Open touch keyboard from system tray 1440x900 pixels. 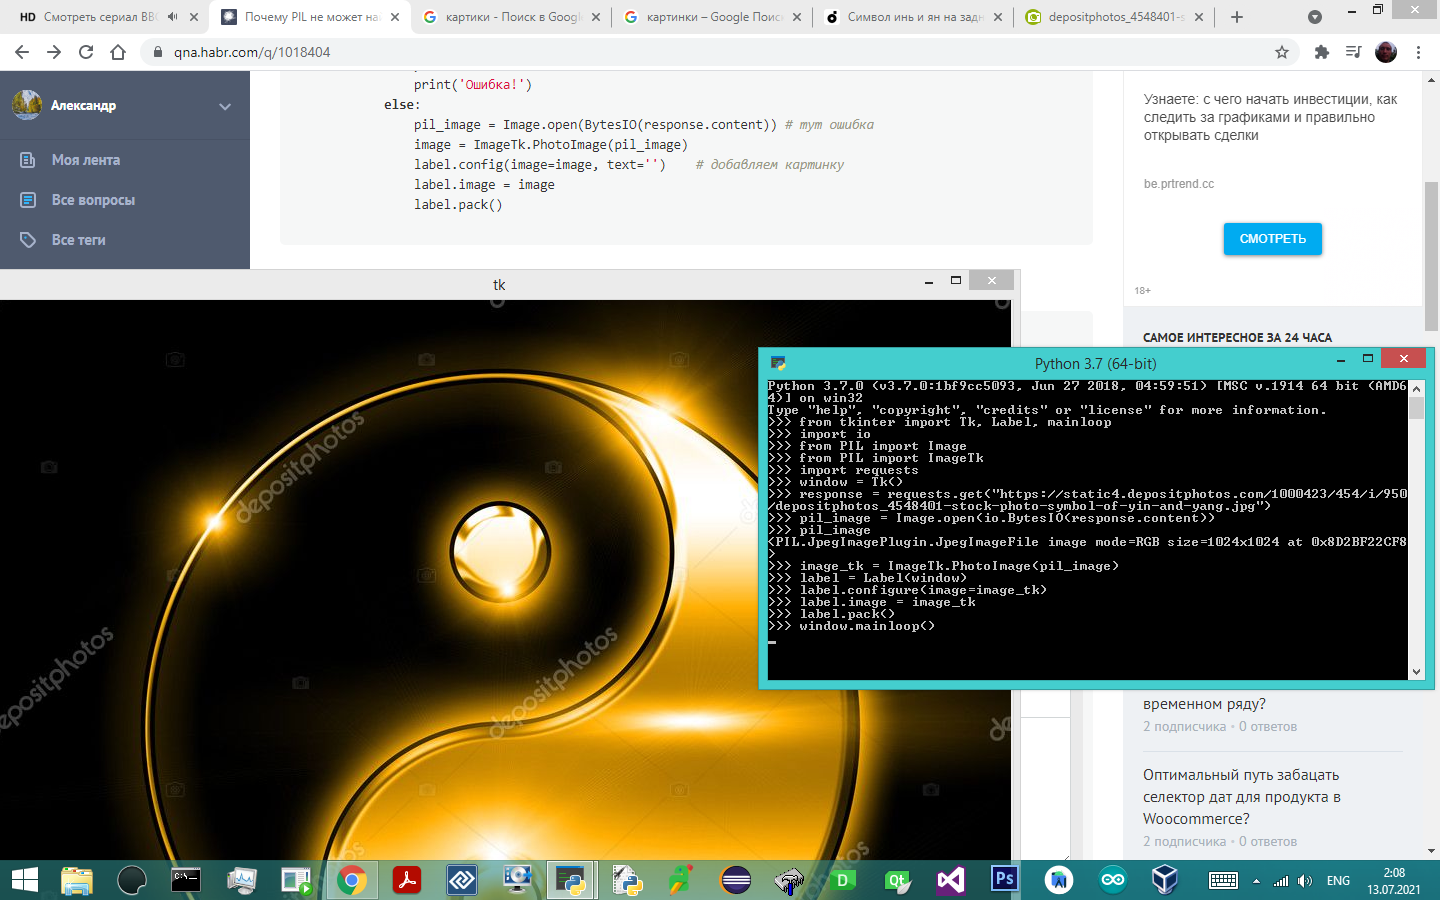coord(1223,881)
